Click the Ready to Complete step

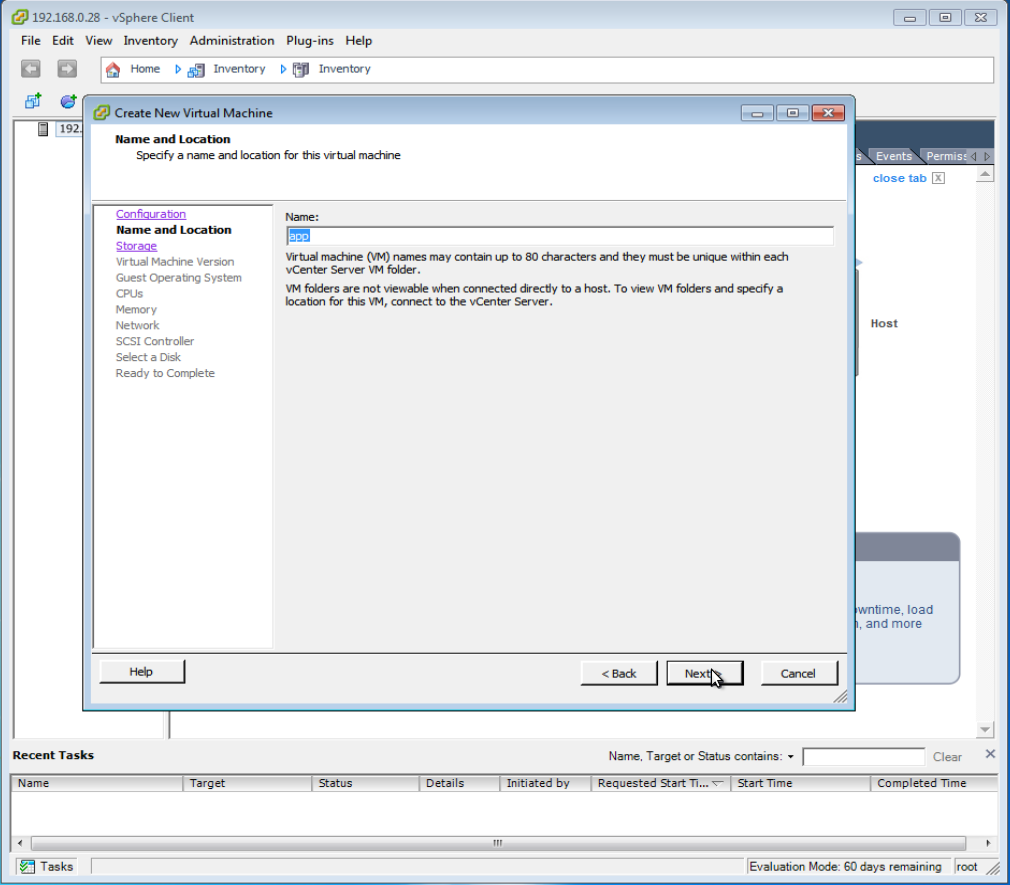166,373
